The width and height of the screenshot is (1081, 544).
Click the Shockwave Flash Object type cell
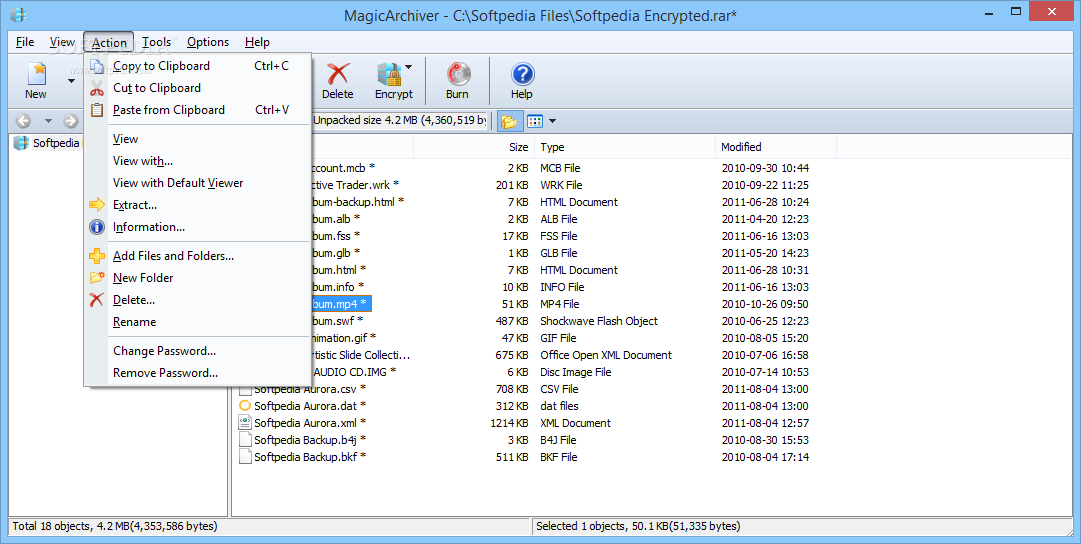coord(598,321)
